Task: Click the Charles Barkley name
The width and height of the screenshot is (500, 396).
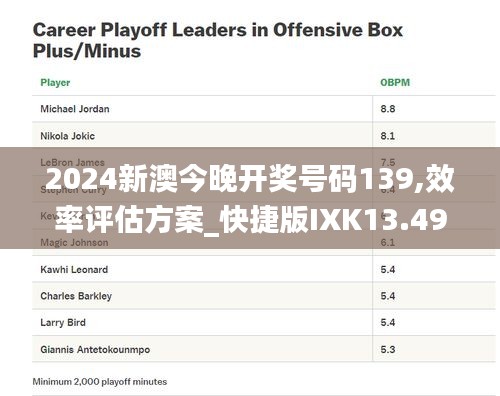Action: coord(76,296)
